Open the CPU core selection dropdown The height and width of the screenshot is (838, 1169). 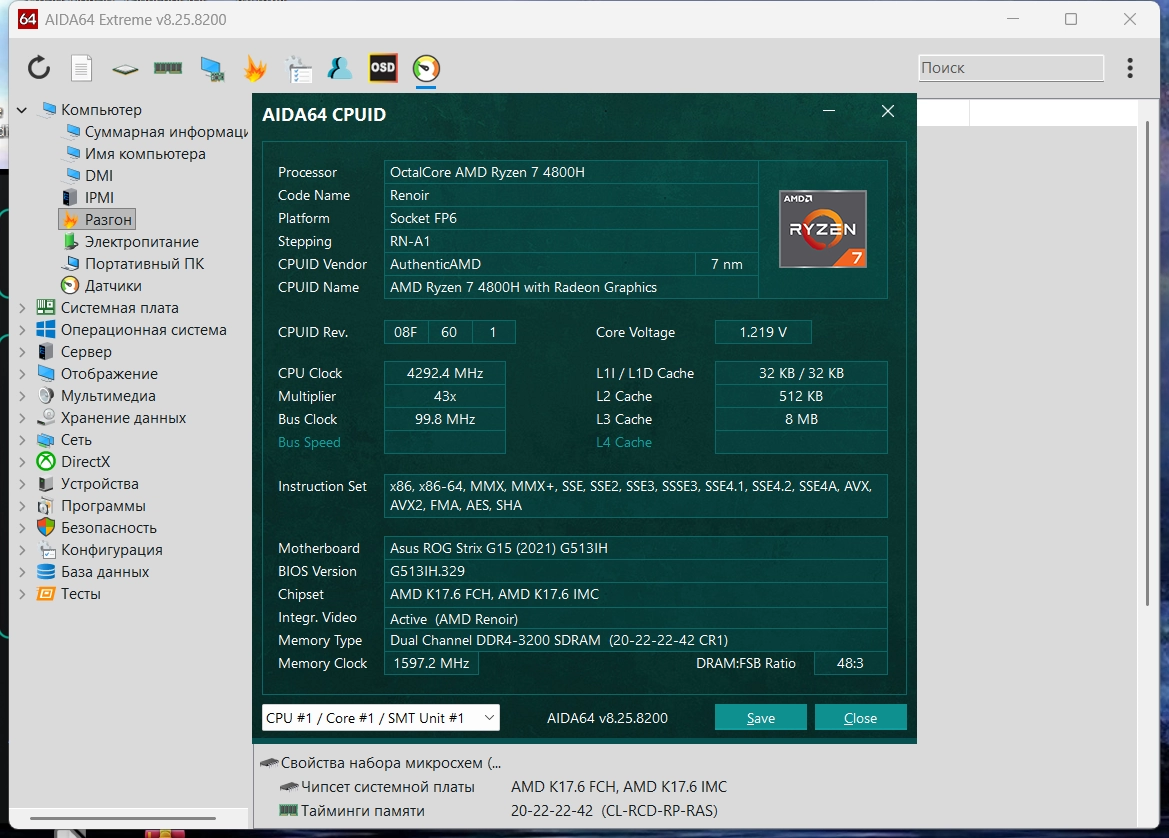pyautogui.click(x=380, y=718)
